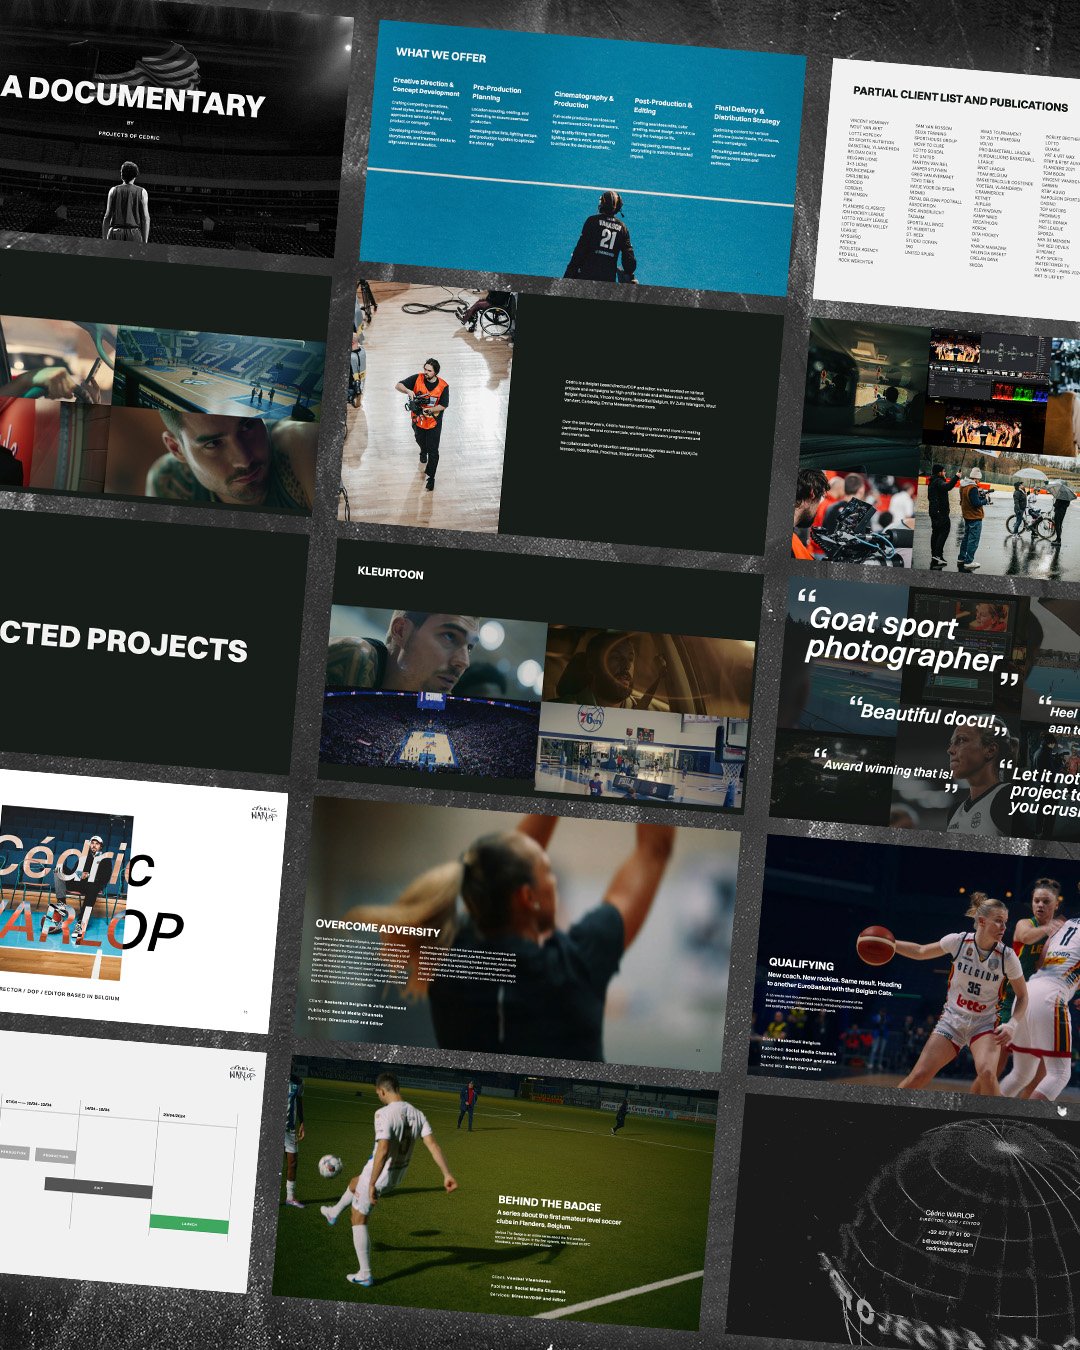Click the hockey player numbered 21
Viewport: 1080px width, 1350px height.
tap(603, 237)
